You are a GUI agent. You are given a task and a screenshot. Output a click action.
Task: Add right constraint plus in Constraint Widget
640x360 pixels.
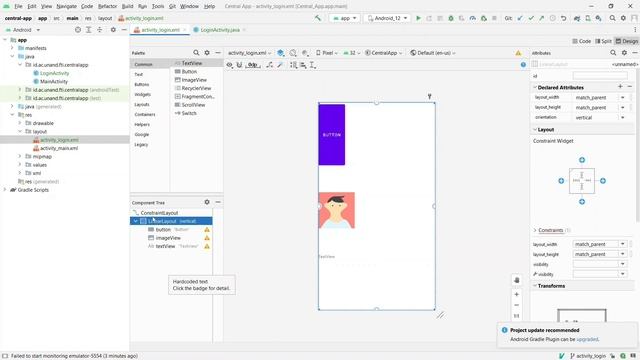(602, 181)
